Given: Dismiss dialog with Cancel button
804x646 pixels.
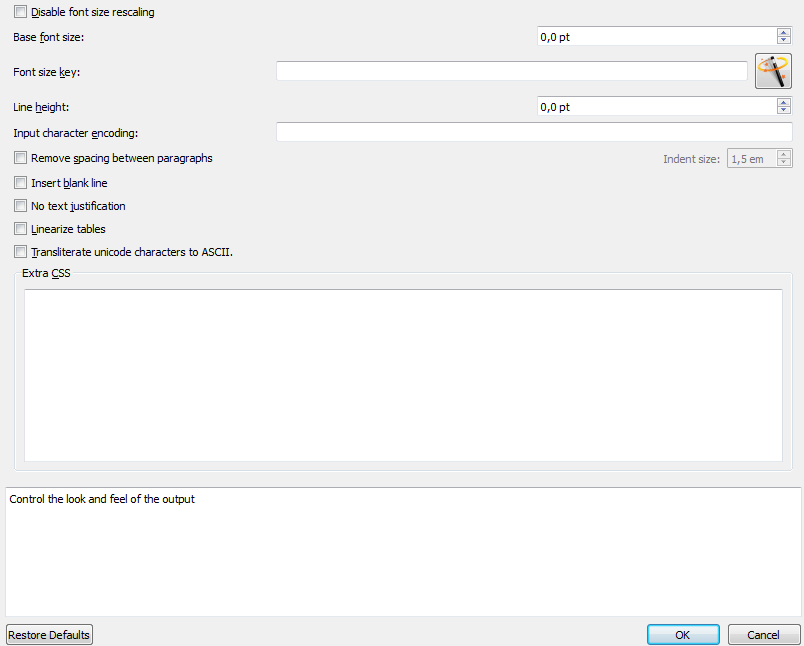Looking at the screenshot, I should pyautogui.click(x=763, y=635).
